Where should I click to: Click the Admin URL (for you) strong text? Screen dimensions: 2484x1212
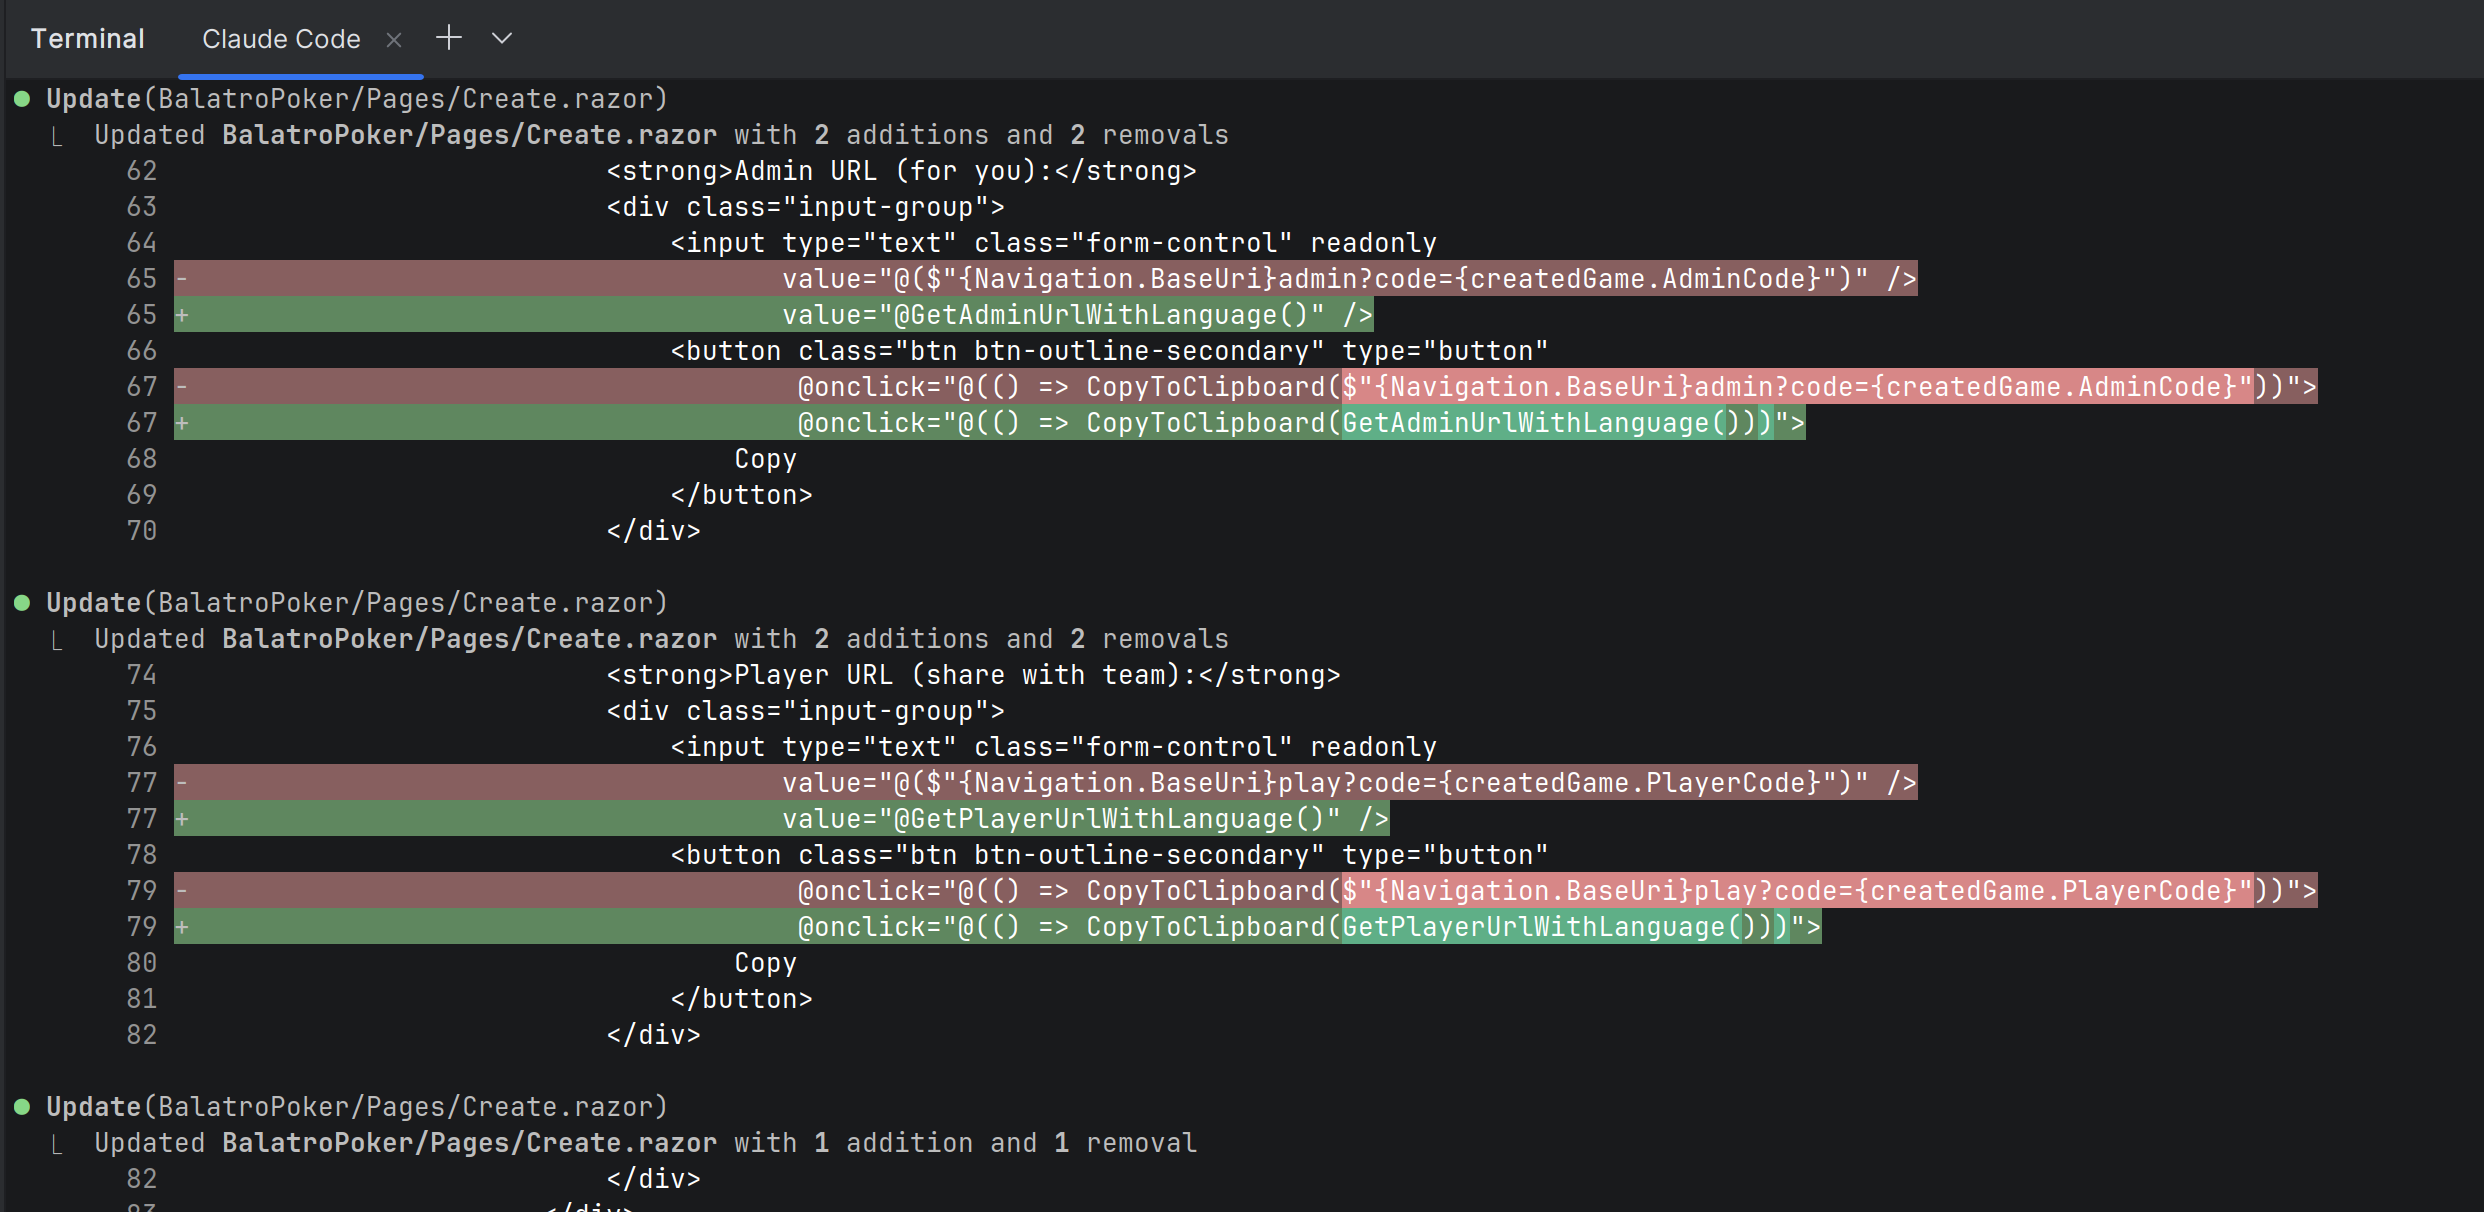coord(900,171)
